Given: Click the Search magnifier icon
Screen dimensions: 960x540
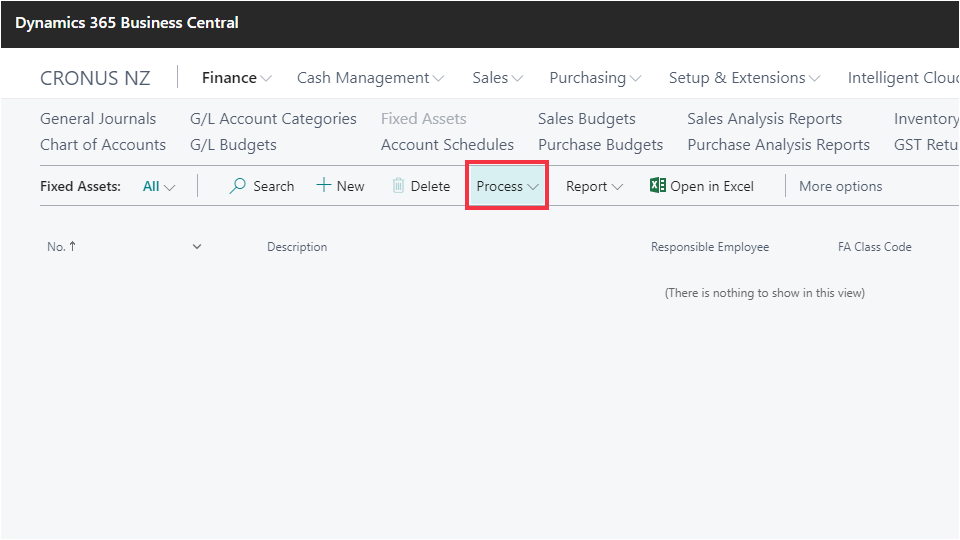Looking at the screenshot, I should point(237,186).
